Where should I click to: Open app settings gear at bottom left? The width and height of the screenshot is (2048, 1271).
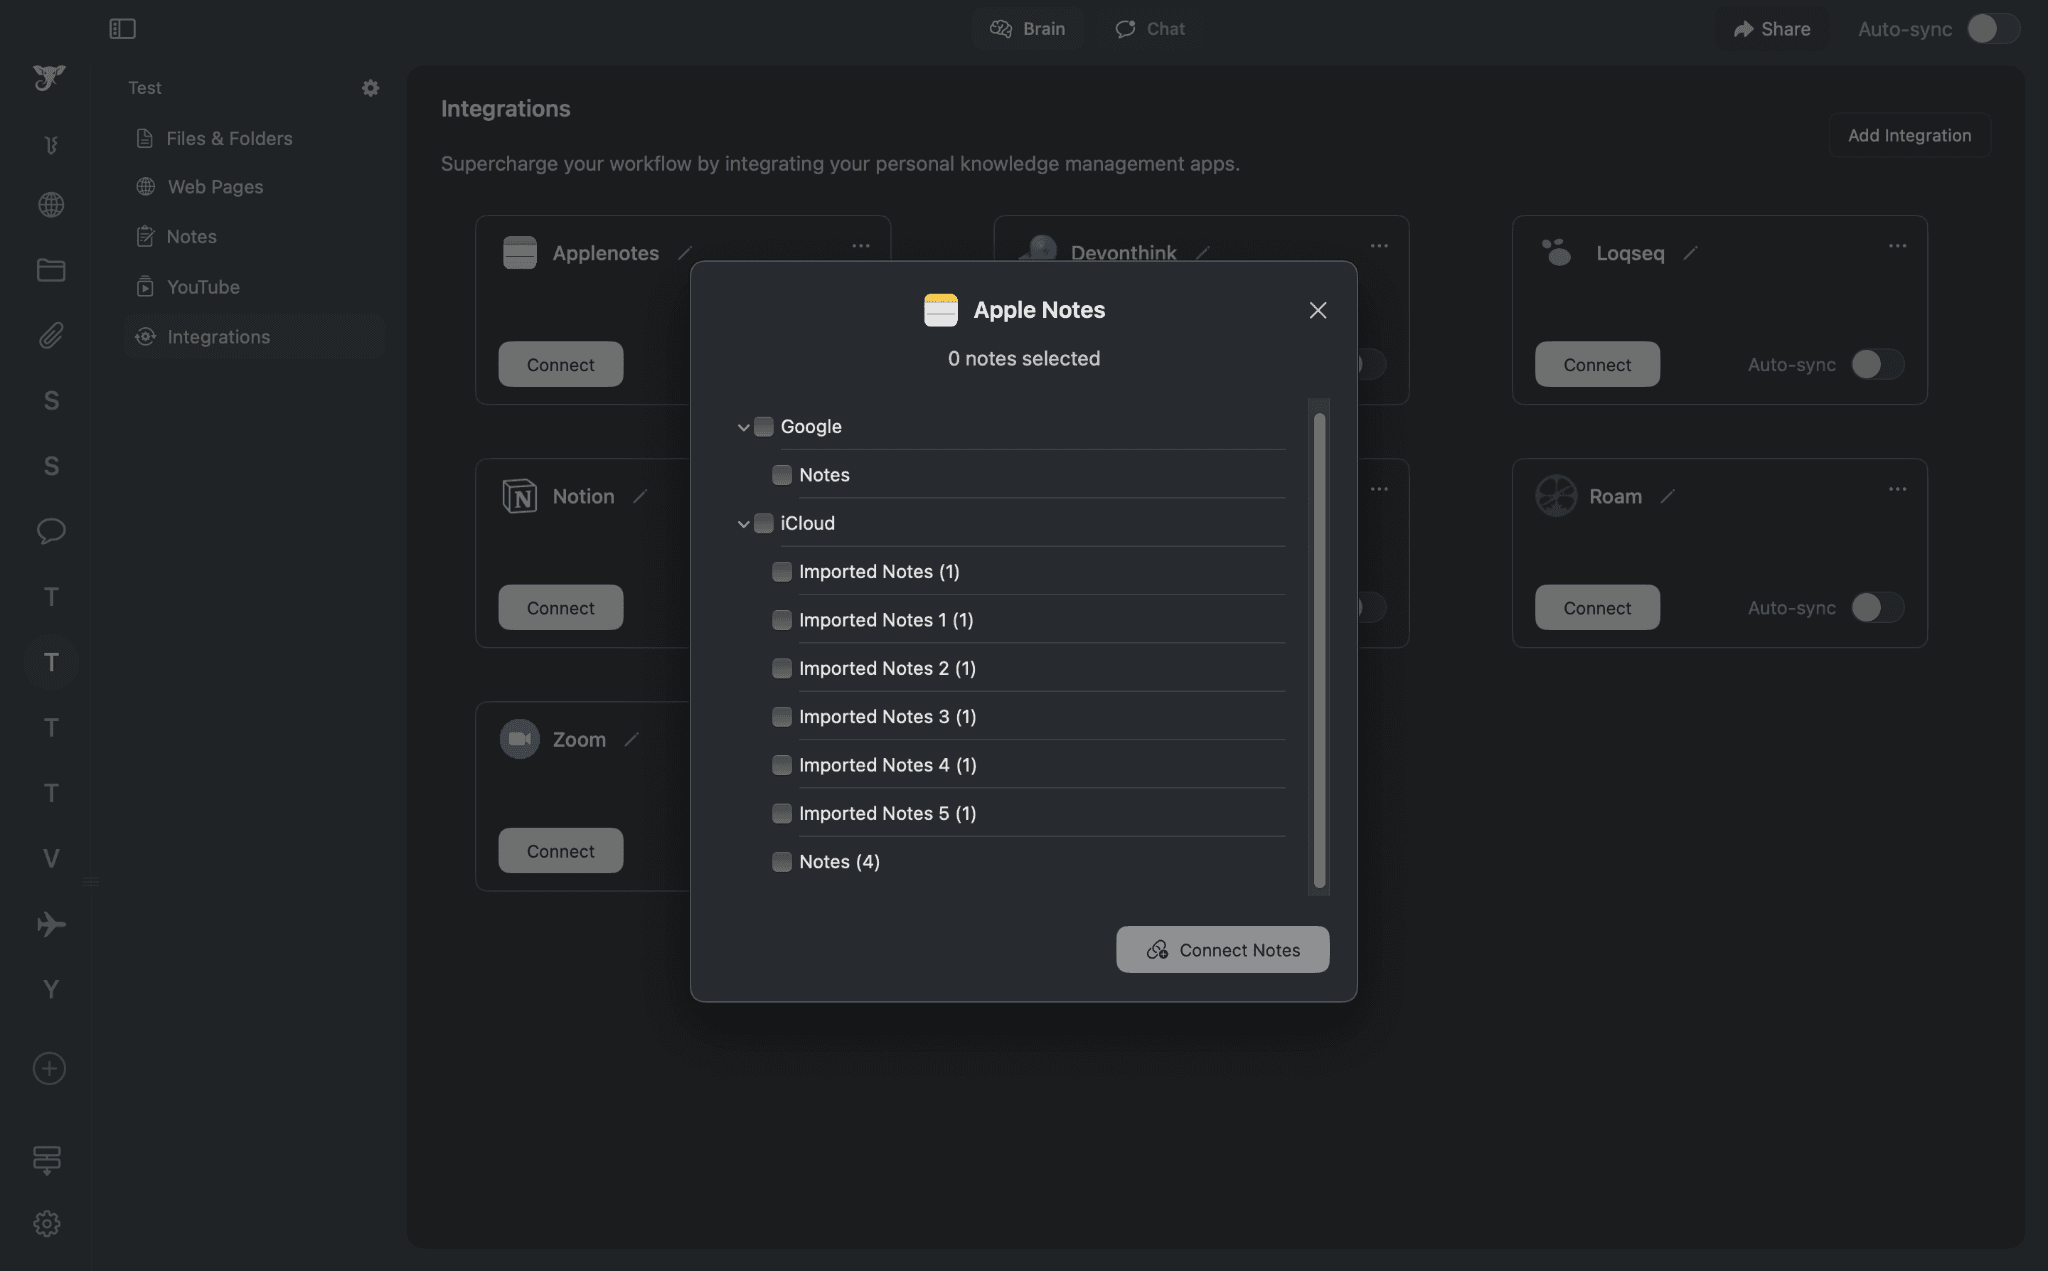coord(47,1224)
